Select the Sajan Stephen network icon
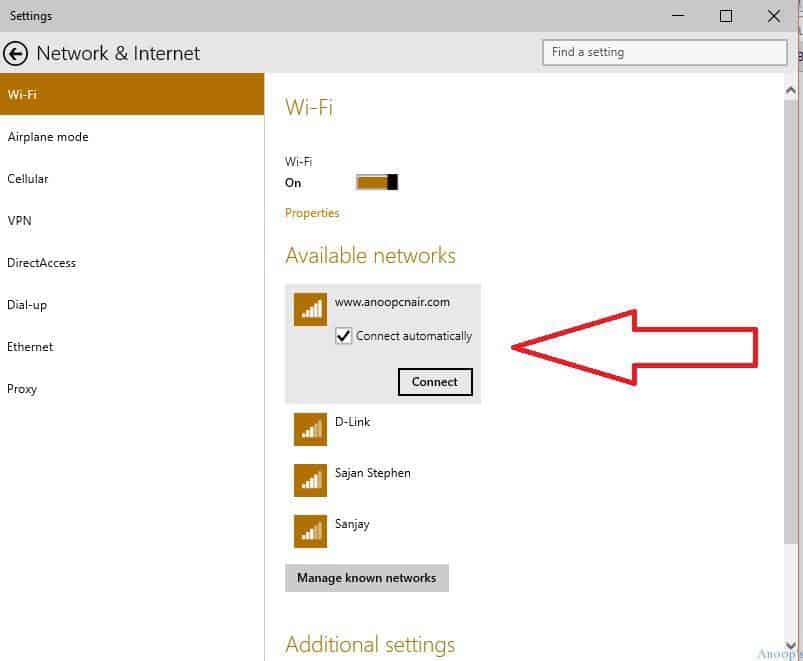 311,480
